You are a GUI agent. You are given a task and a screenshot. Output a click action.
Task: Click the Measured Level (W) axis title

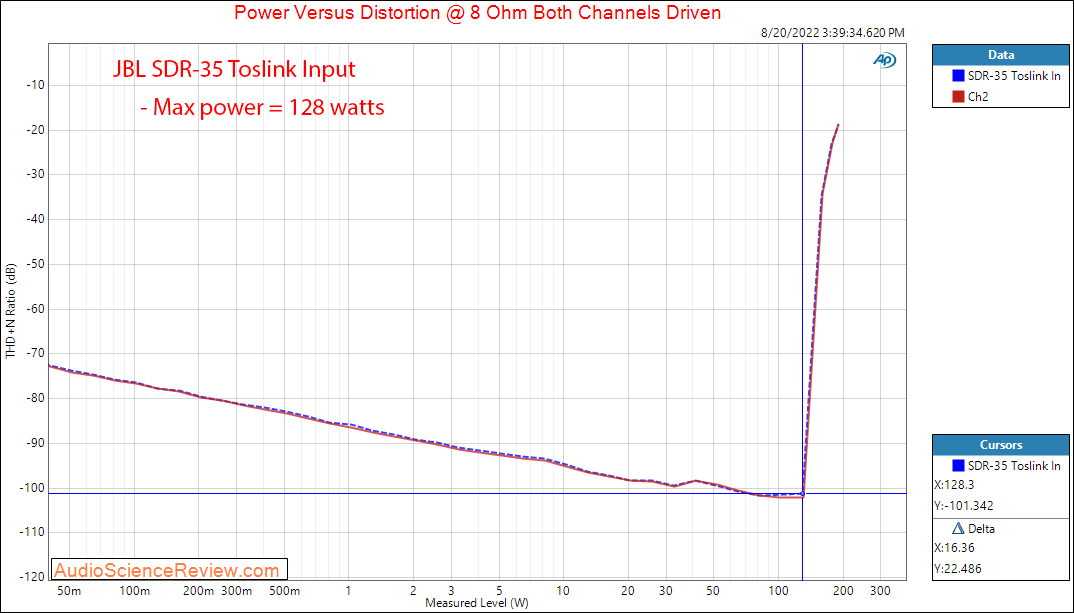[477, 603]
